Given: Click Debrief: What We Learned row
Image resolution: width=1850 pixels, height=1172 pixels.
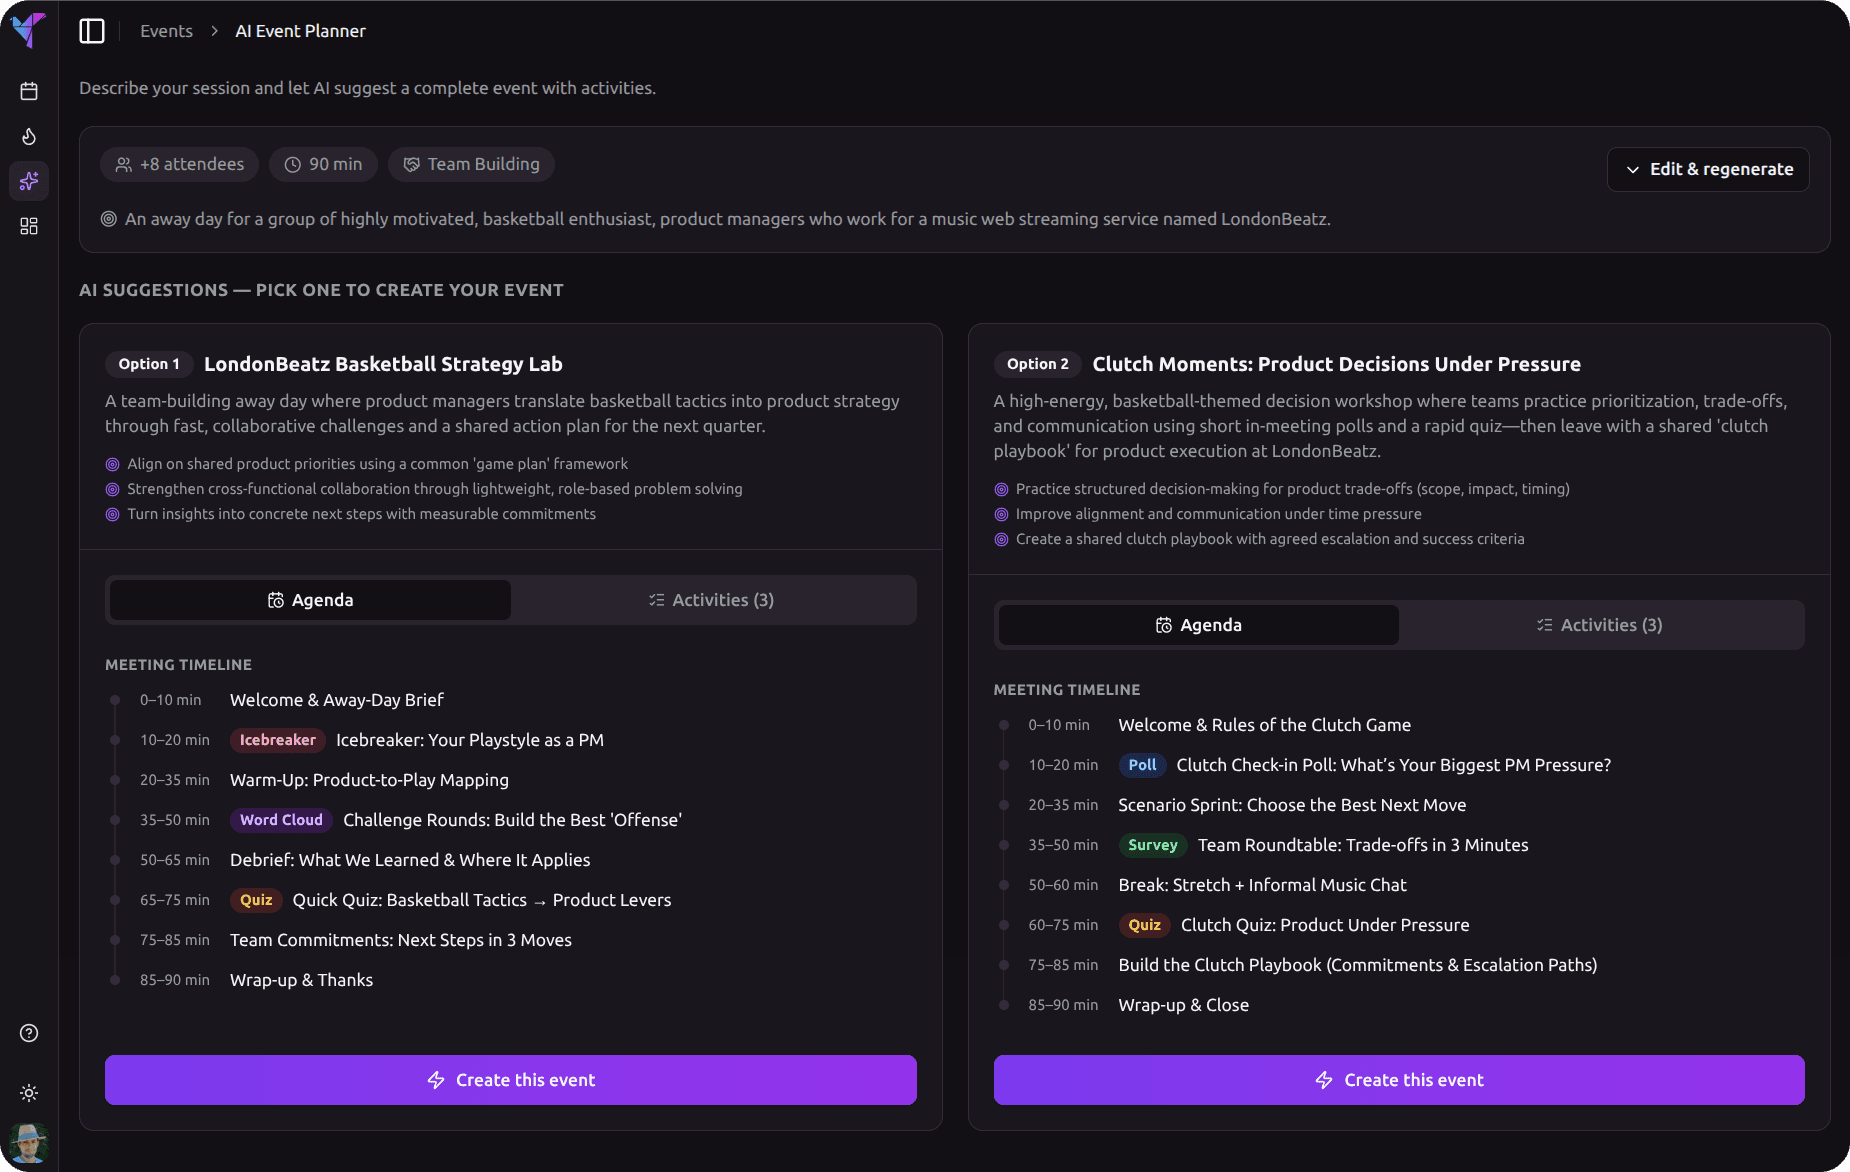Looking at the screenshot, I should click(410, 860).
